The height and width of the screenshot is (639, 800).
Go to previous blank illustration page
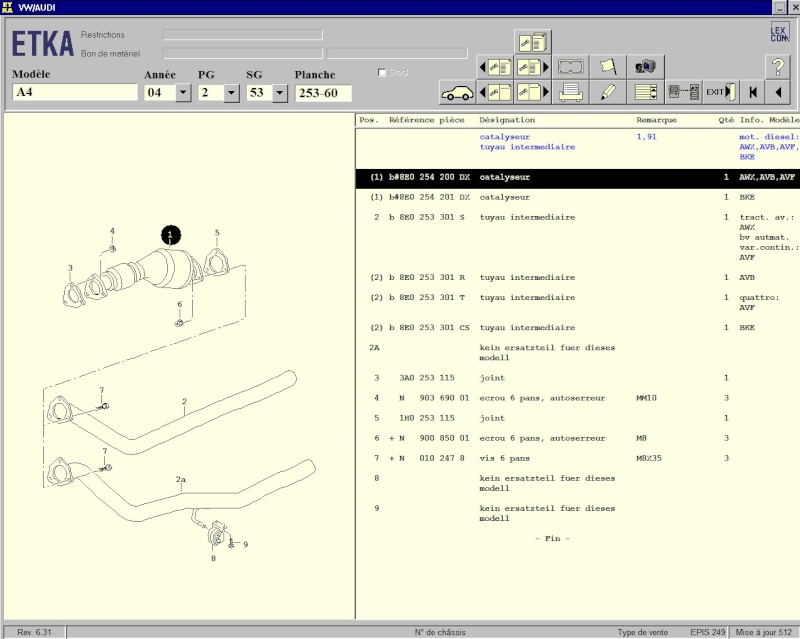pyautogui.click(x=495, y=92)
